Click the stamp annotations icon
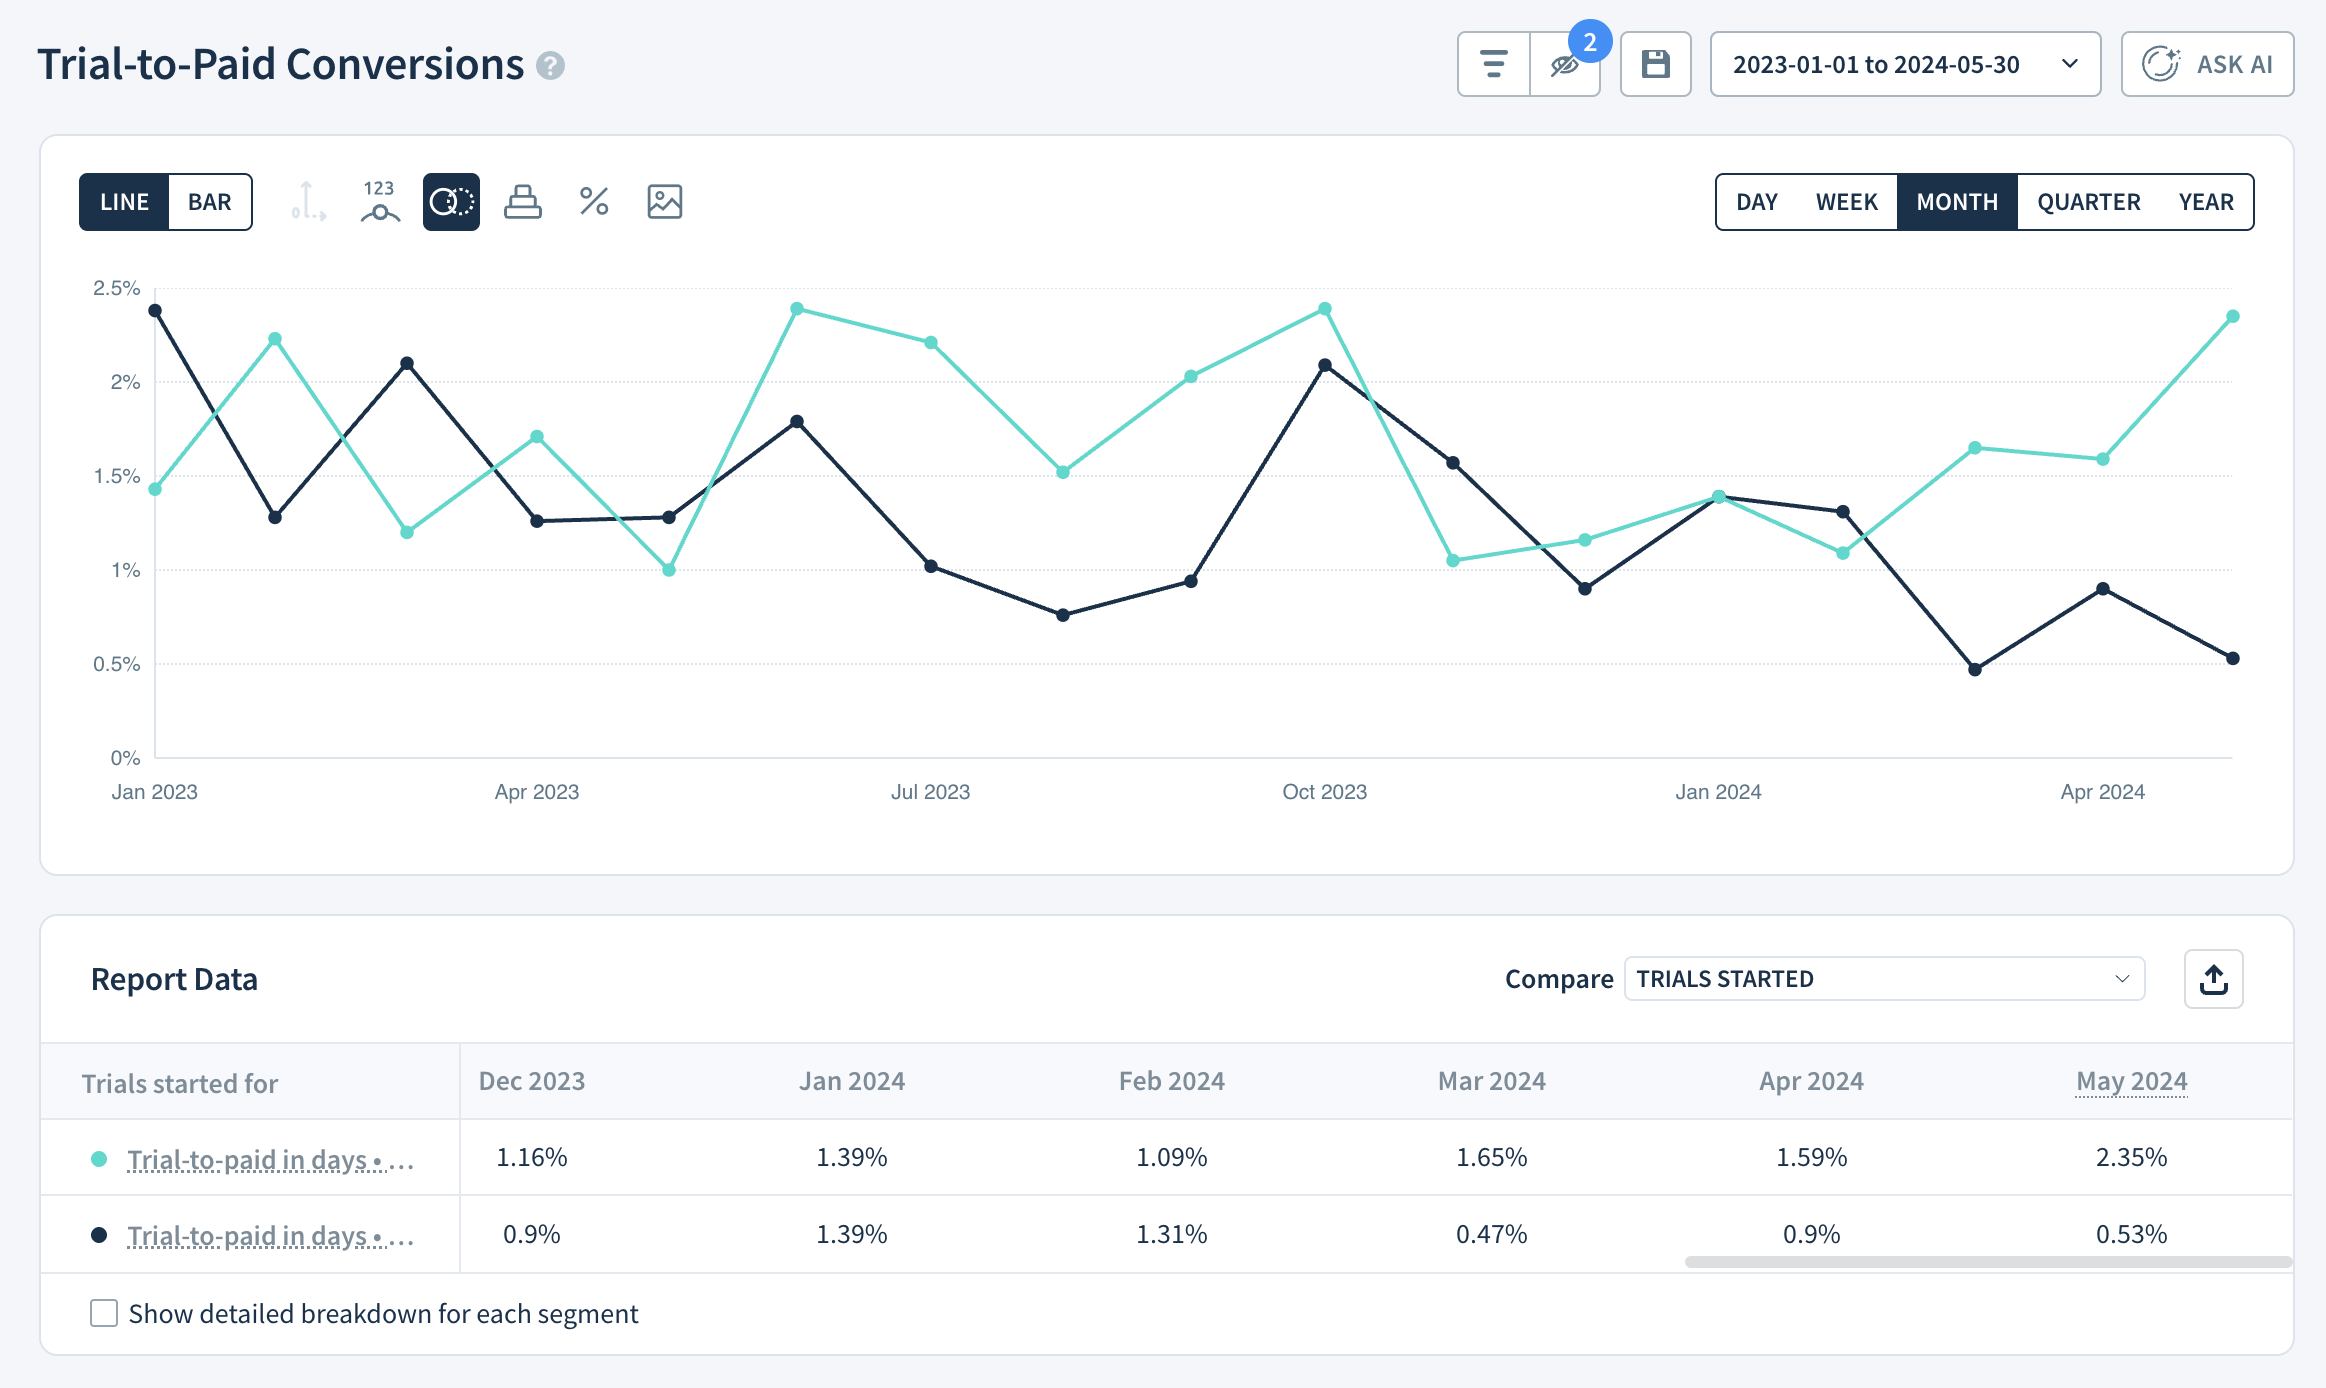This screenshot has height=1388, width=2326. (522, 202)
